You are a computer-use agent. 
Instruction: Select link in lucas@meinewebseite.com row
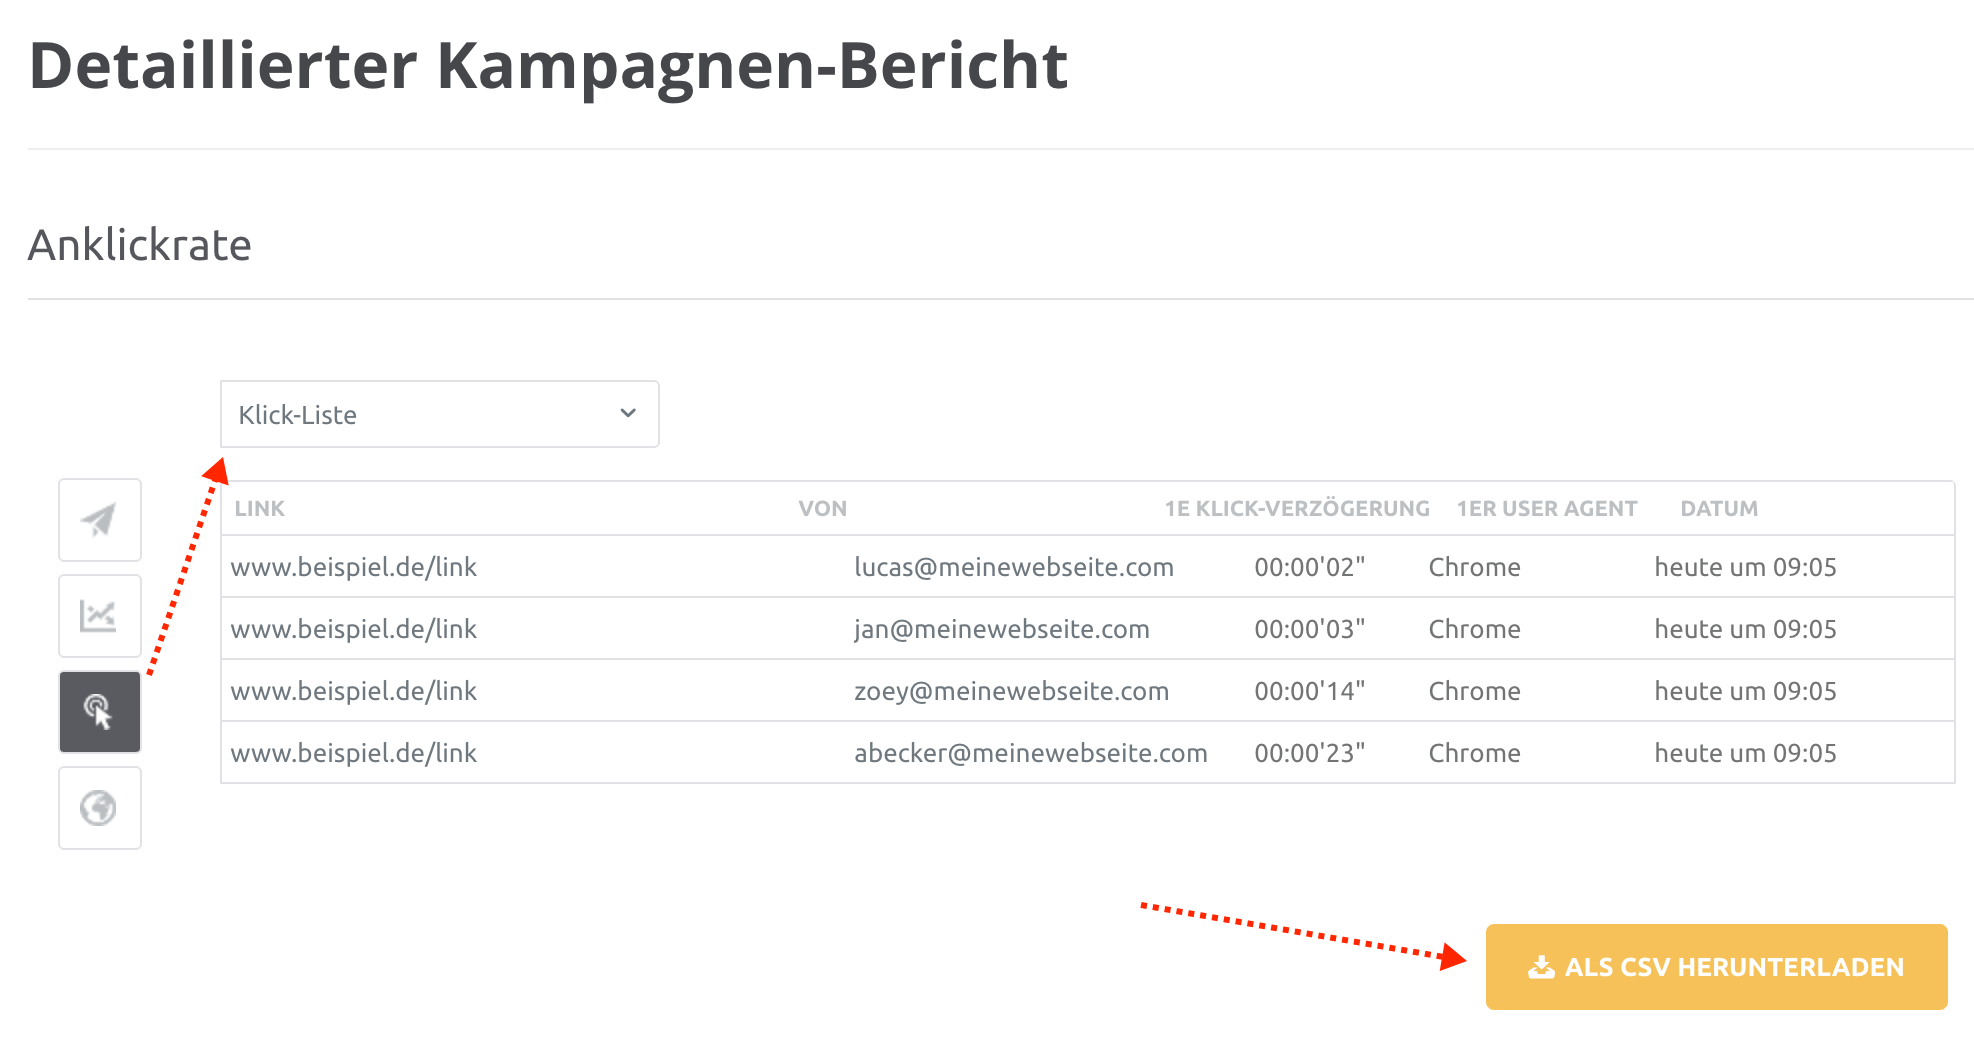[x=354, y=567]
